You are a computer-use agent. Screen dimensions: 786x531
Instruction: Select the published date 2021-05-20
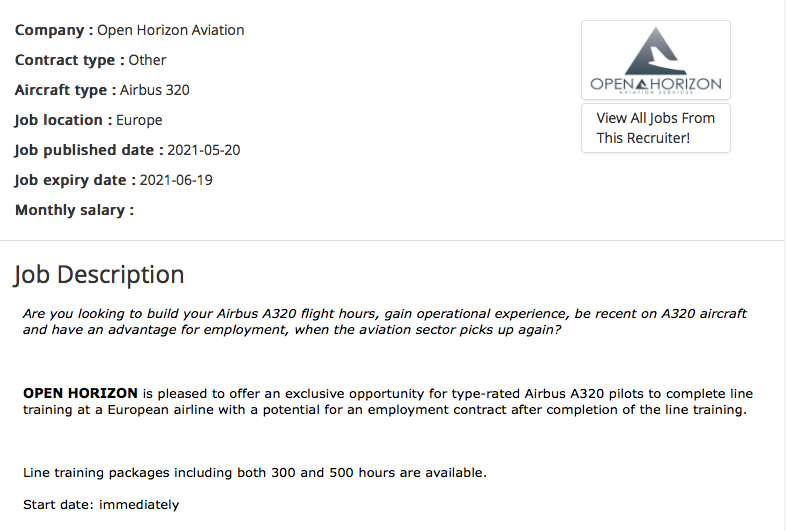(204, 150)
